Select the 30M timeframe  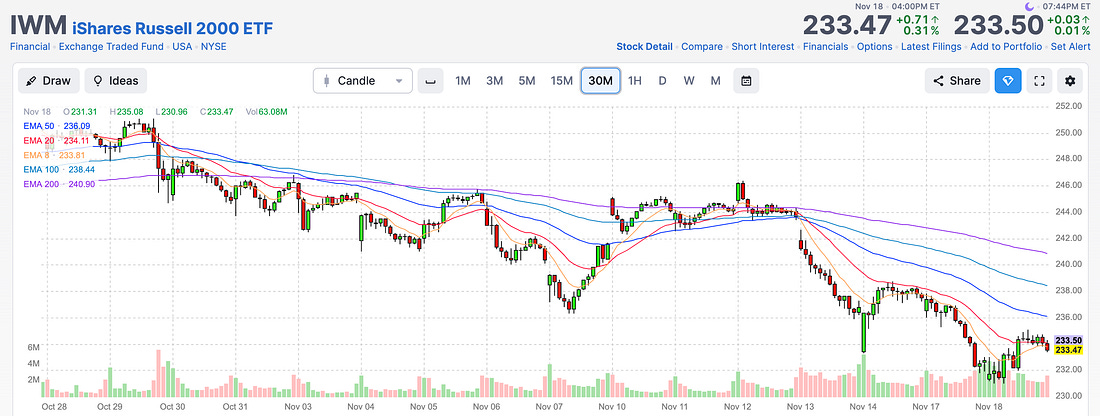(x=601, y=81)
